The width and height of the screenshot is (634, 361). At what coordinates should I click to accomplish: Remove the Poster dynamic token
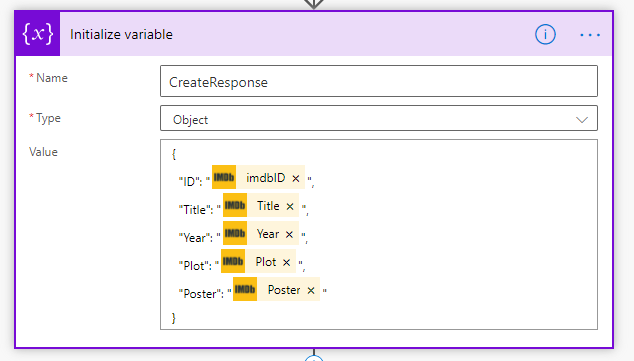[x=311, y=290]
